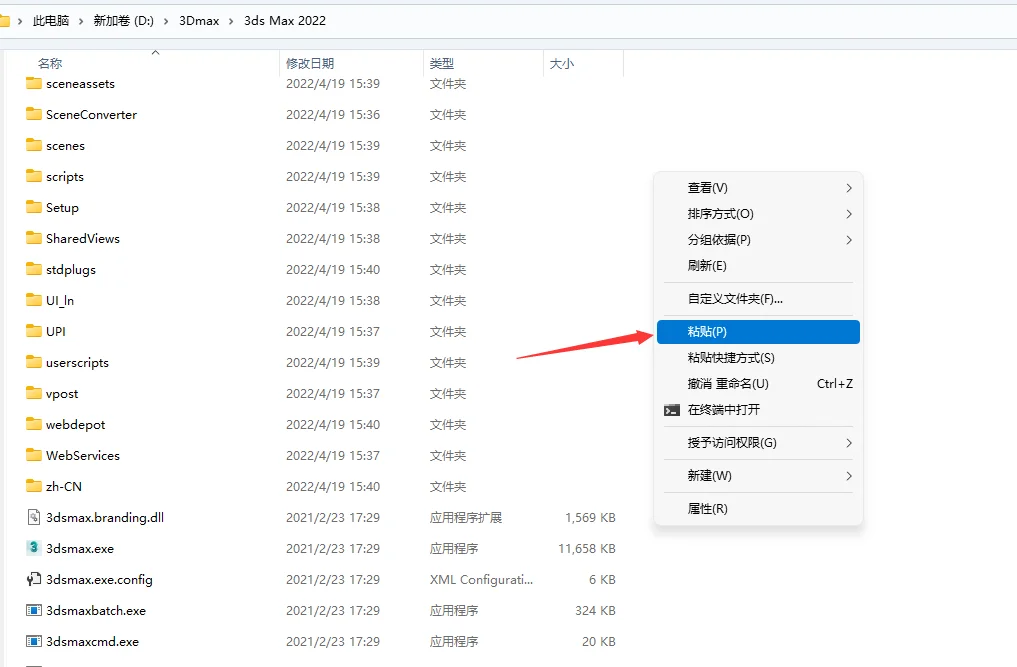This screenshot has height=667, width=1017.
Task: Sort by 修改日期 column header
Action: 310,64
